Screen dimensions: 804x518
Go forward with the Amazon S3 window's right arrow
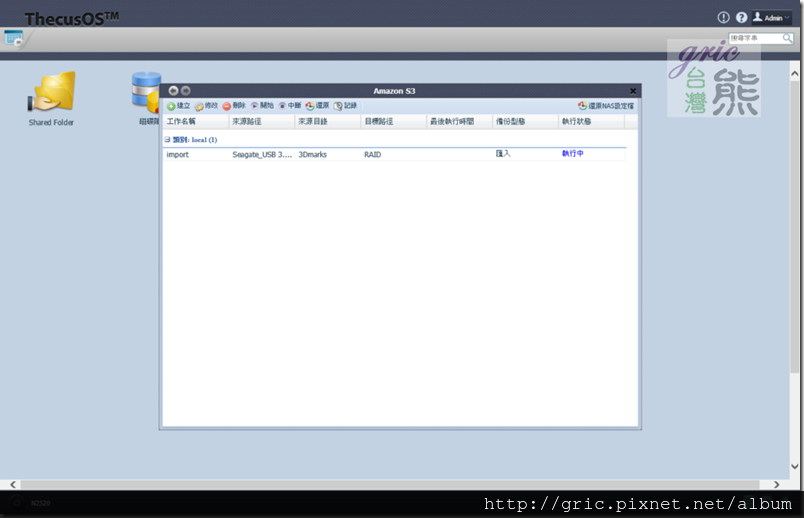(x=186, y=91)
